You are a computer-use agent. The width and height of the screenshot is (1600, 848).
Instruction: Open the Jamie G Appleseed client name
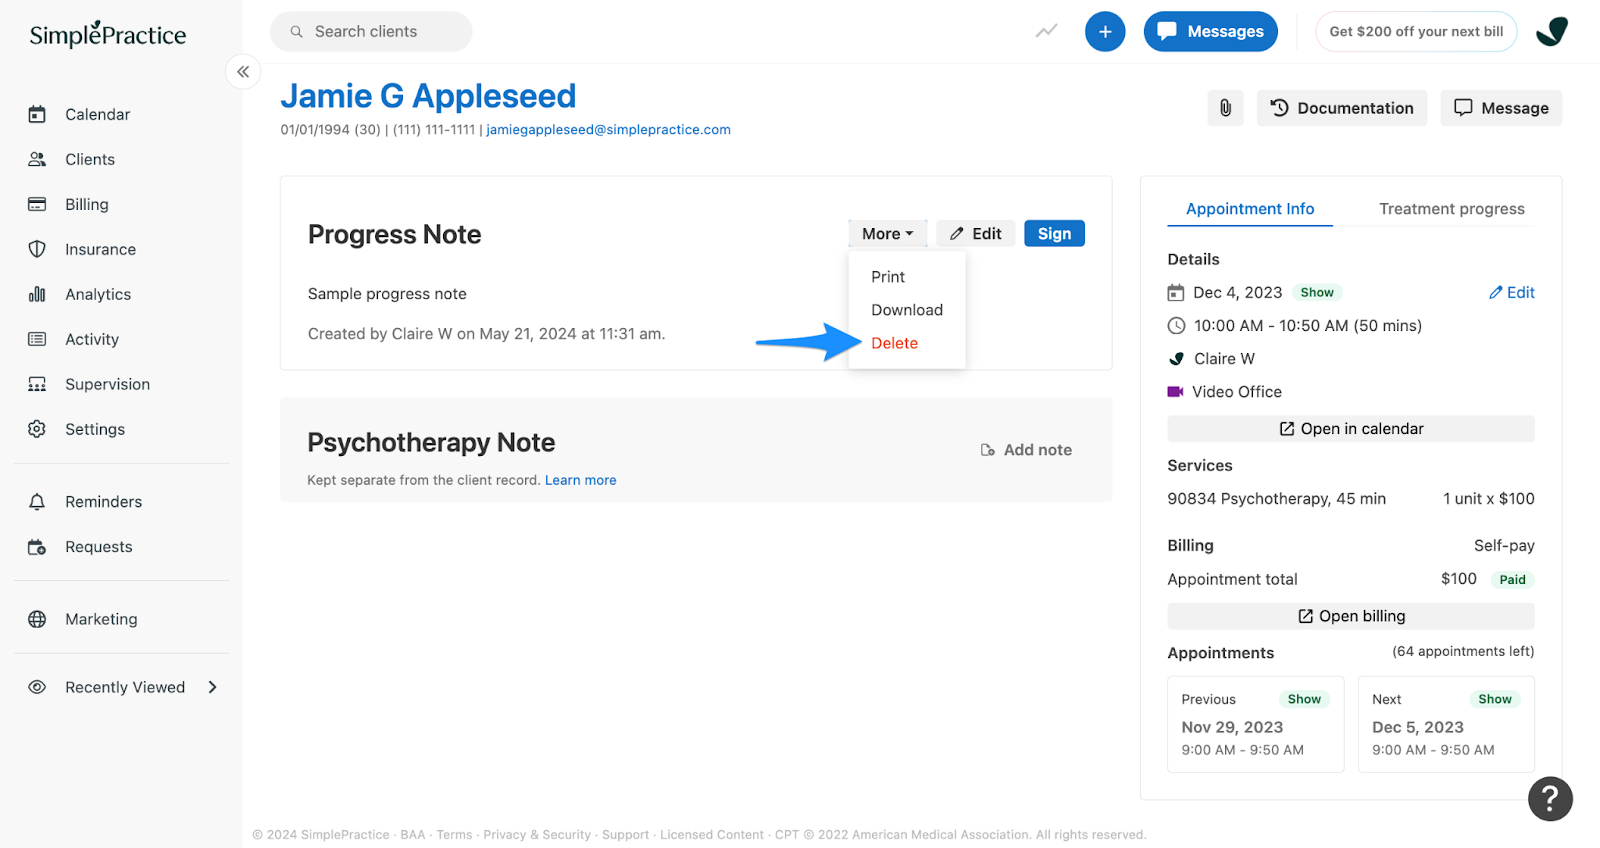[428, 96]
